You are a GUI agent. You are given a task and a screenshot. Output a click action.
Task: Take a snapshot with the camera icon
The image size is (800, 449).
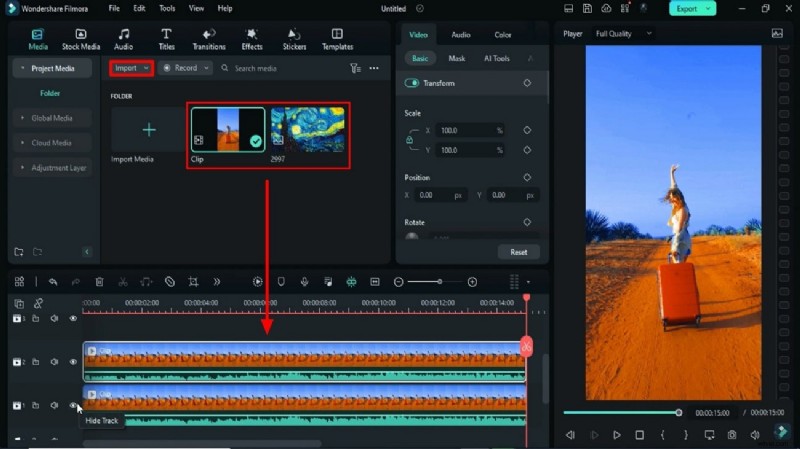point(732,435)
